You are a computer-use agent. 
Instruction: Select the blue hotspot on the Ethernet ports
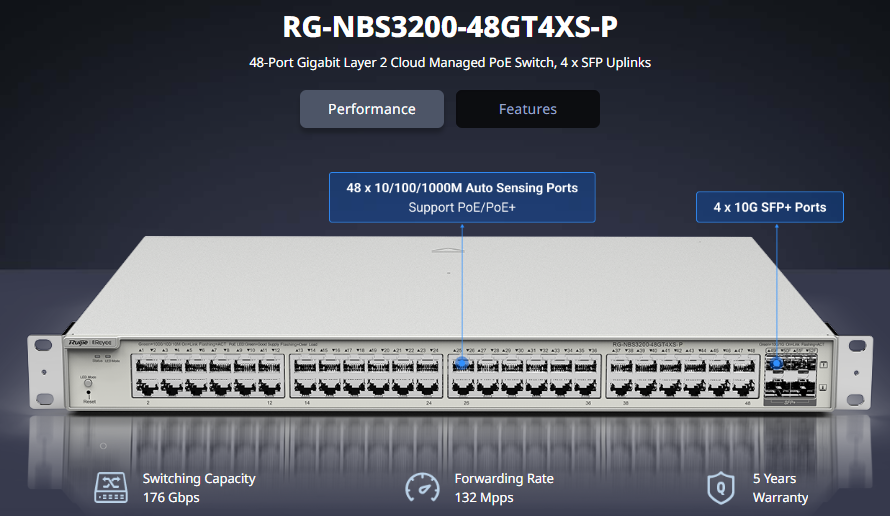[x=462, y=363]
